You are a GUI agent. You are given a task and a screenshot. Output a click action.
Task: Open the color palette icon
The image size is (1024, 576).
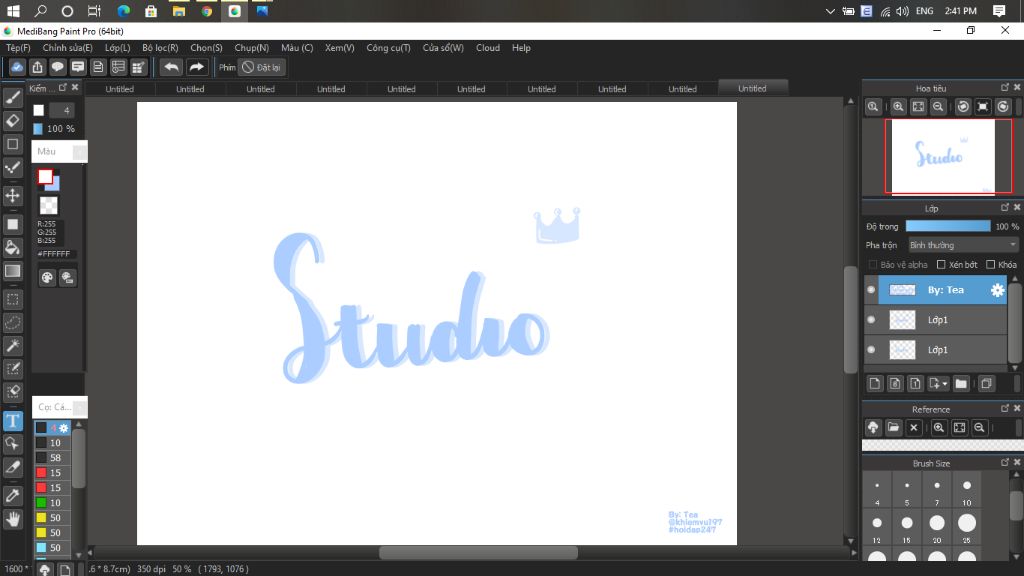click(47, 278)
